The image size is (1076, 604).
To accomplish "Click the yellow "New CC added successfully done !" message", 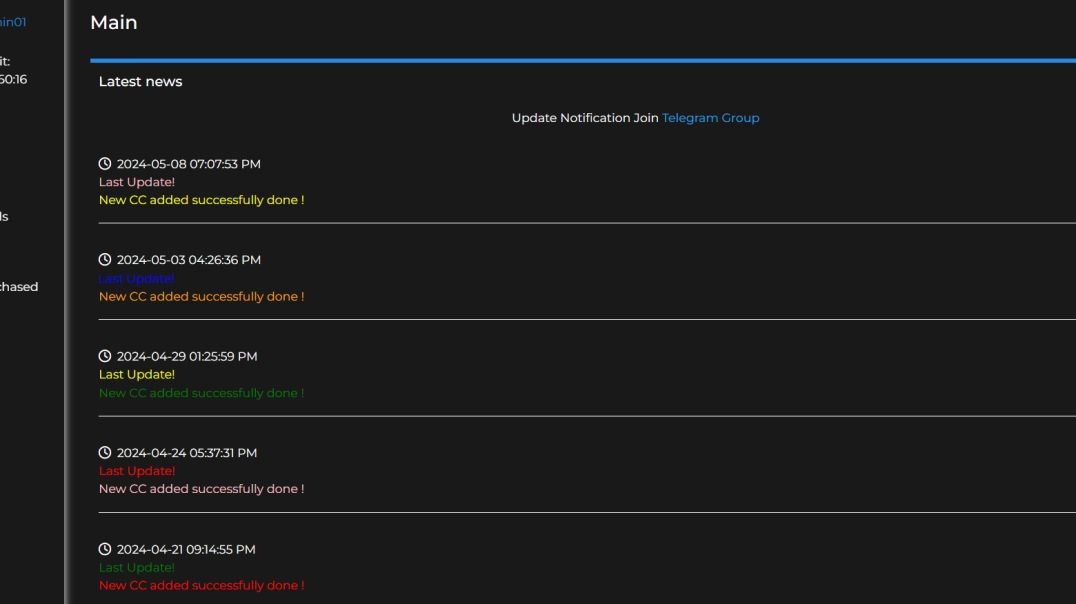I will [x=201, y=200].
